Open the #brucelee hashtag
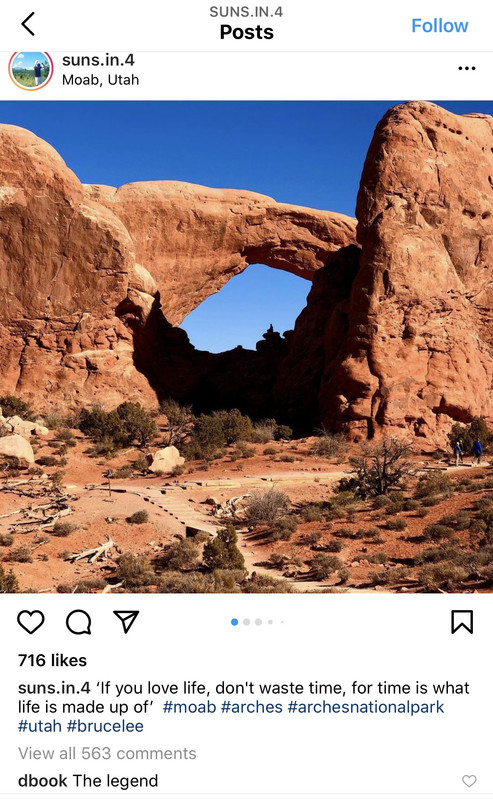 (x=105, y=726)
